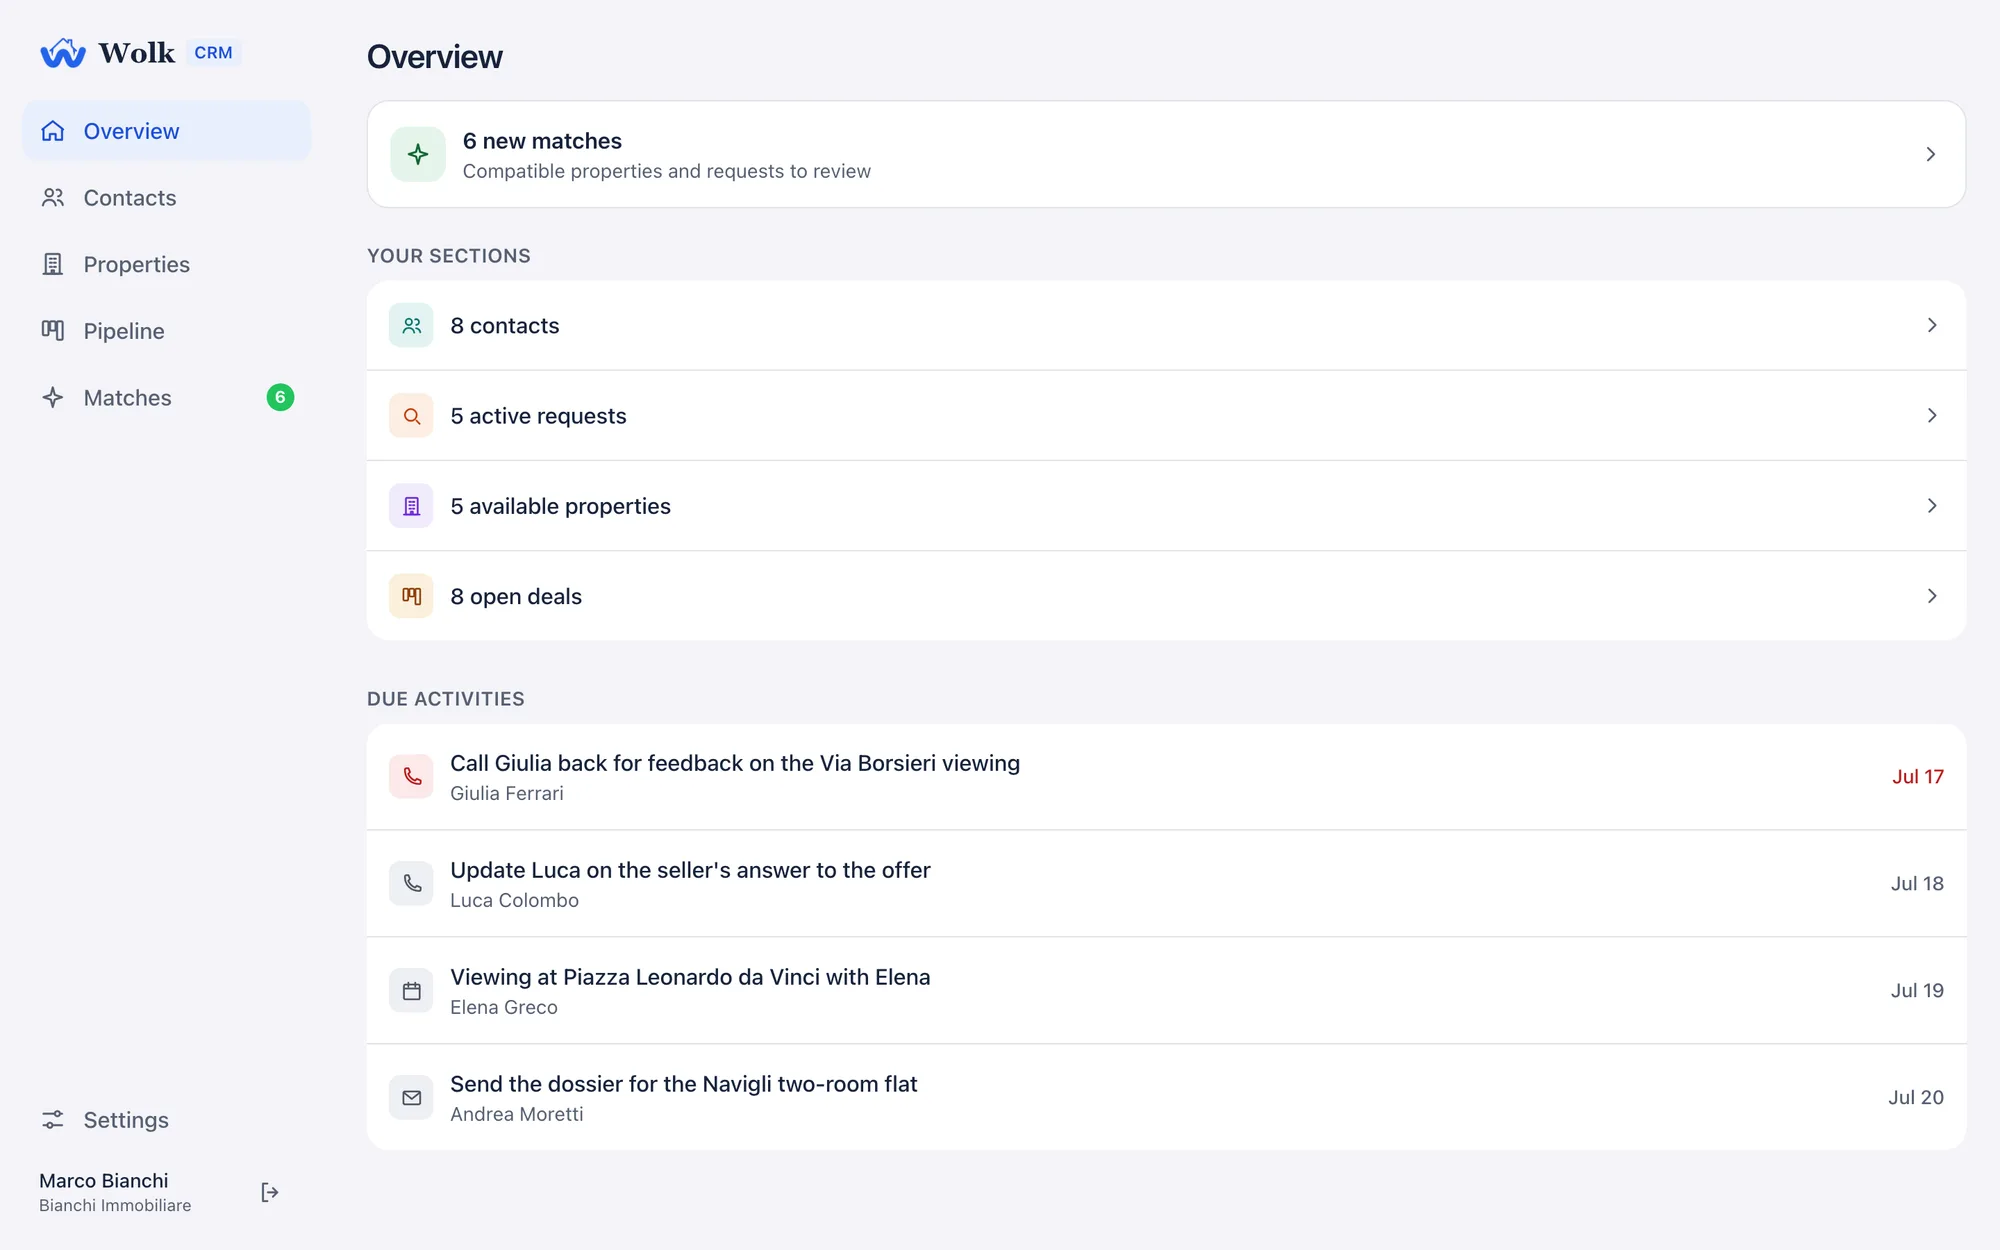Click the due date Jul 20

[x=1916, y=1097]
